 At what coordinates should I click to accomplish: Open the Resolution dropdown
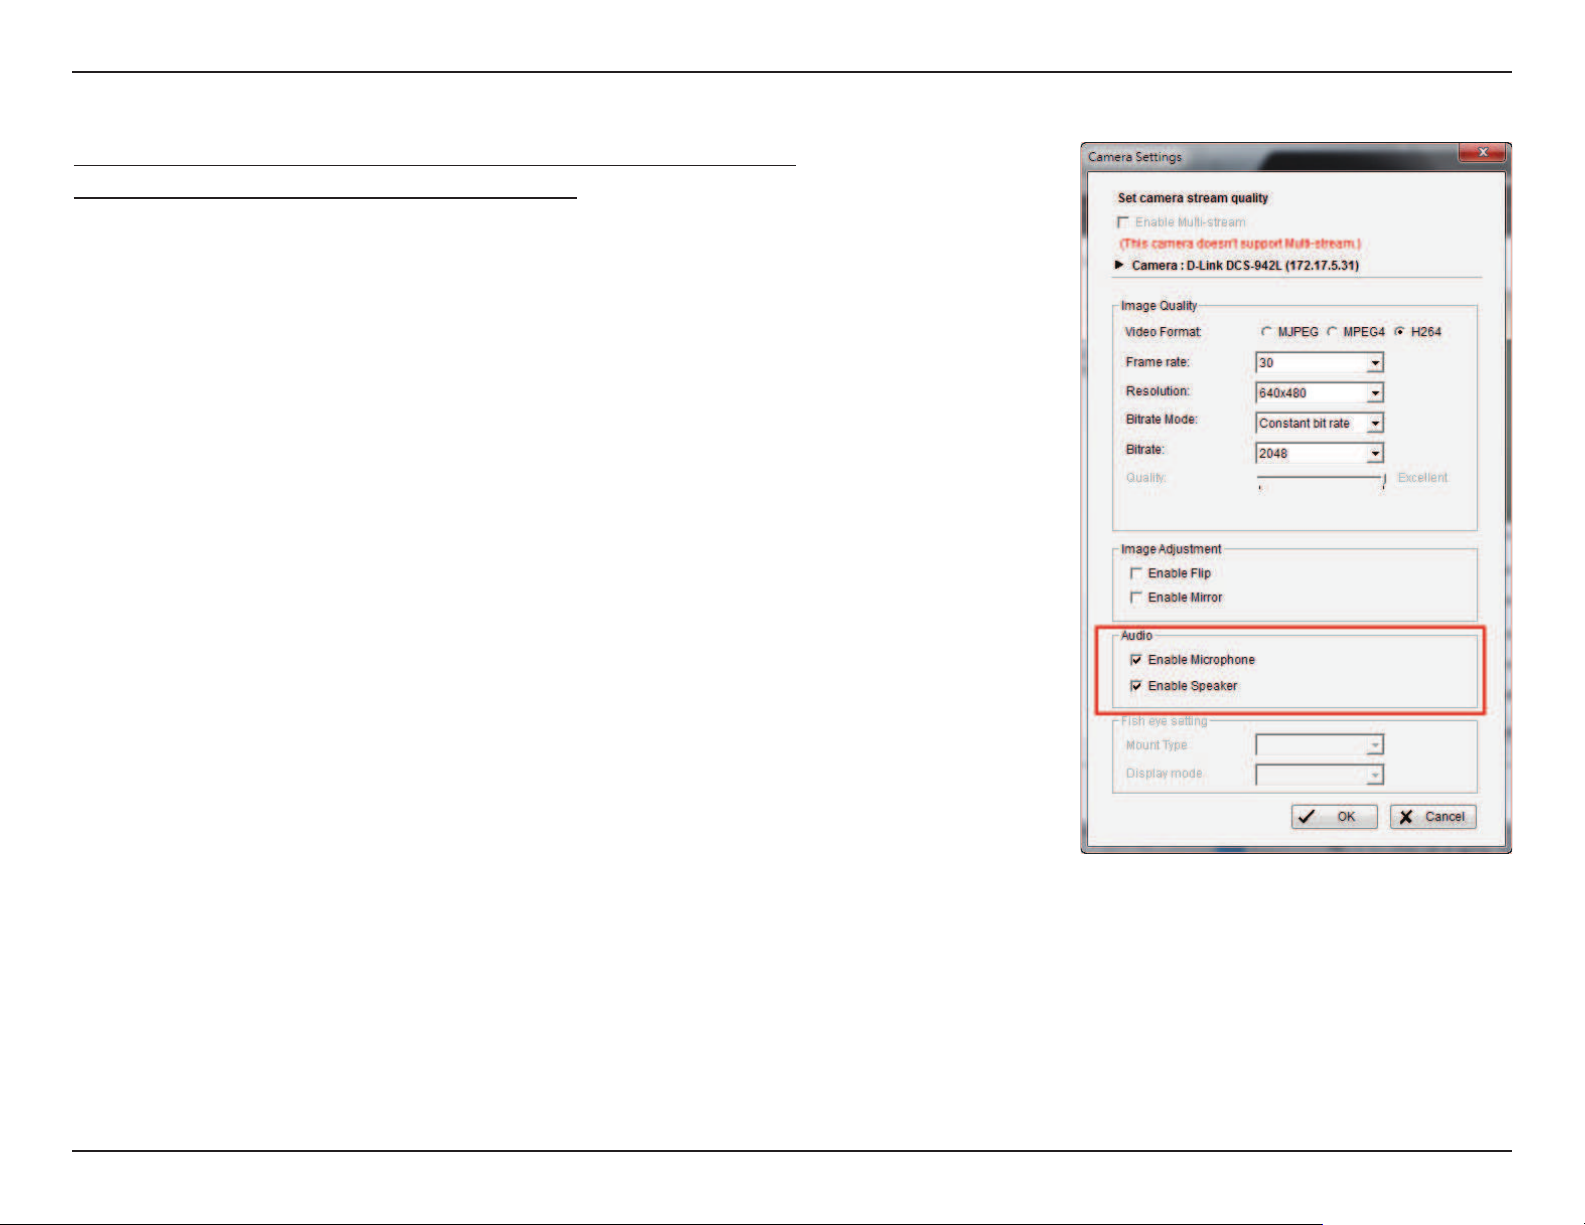[1376, 393]
